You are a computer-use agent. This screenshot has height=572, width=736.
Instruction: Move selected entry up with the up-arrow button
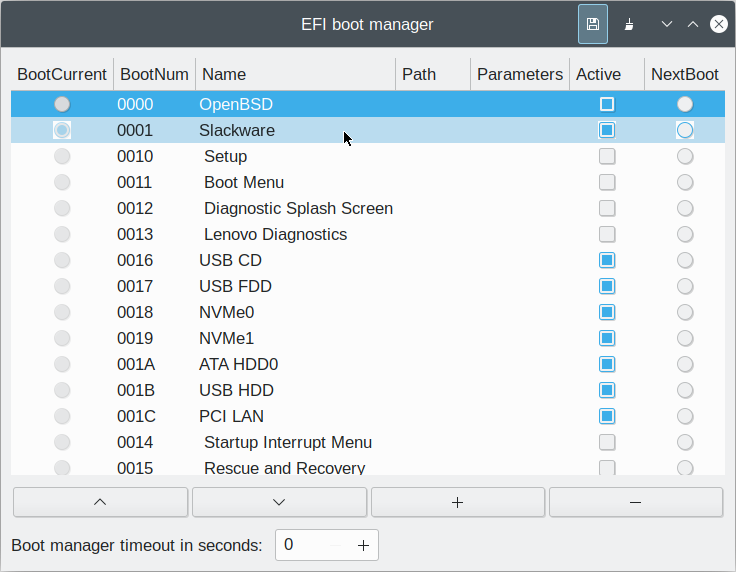point(100,502)
